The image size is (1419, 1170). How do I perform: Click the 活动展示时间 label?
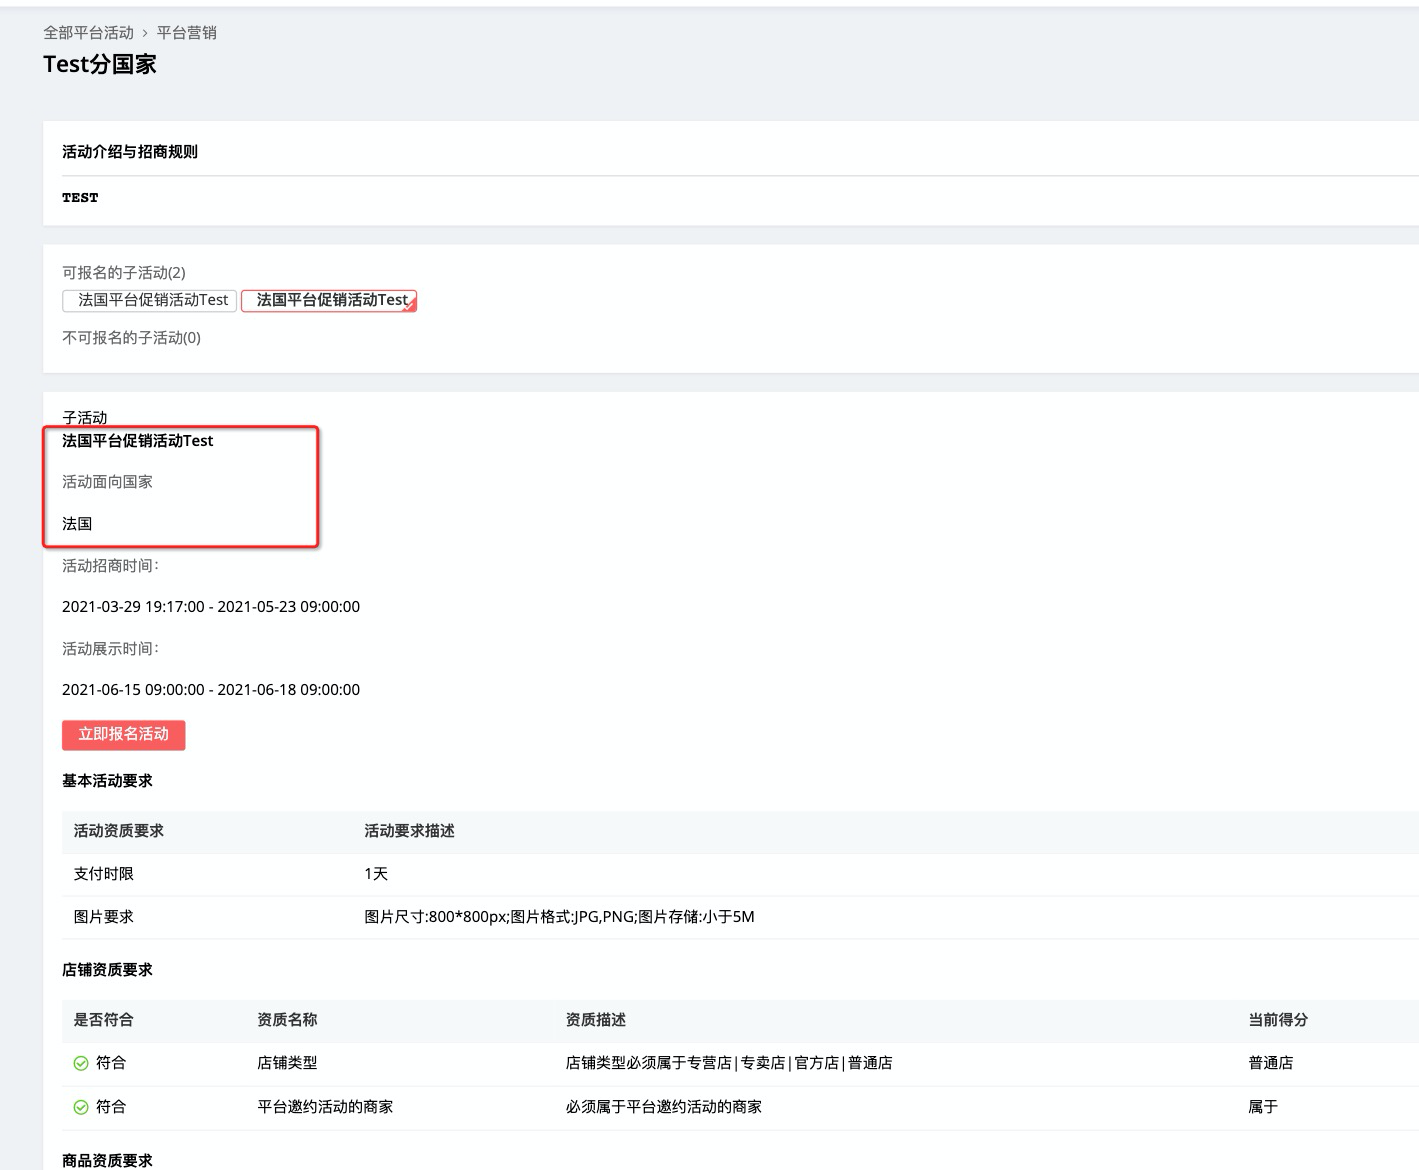(x=110, y=649)
